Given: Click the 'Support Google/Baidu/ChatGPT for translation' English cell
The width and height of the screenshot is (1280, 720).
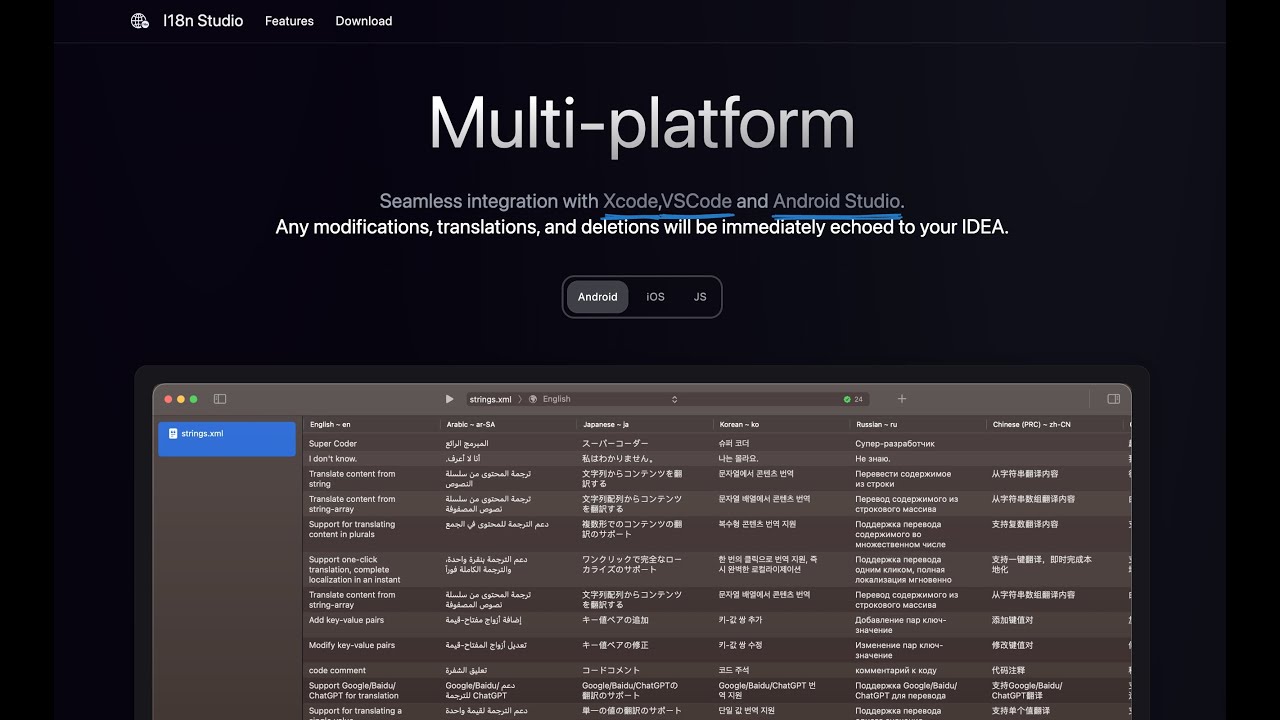Looking at the screenshot, I should click(353, 691).
